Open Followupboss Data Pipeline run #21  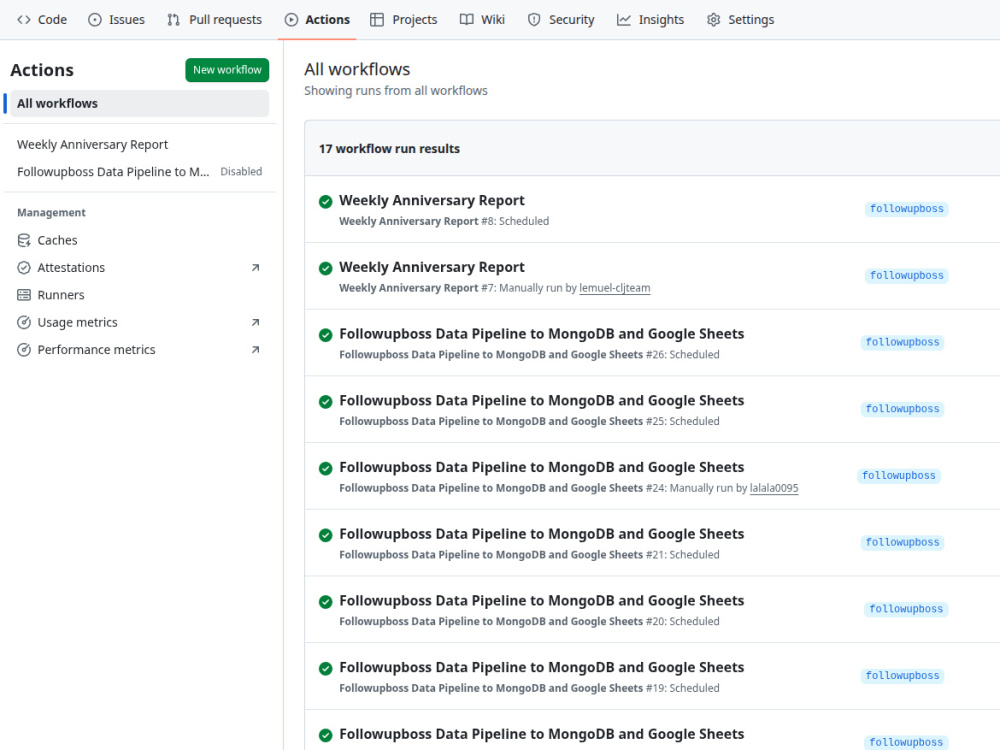(541, 534)
